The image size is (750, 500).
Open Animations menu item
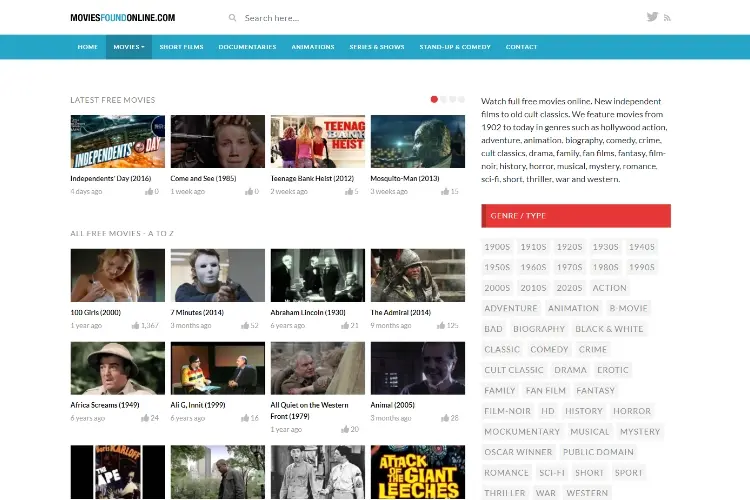click(313, 47)
